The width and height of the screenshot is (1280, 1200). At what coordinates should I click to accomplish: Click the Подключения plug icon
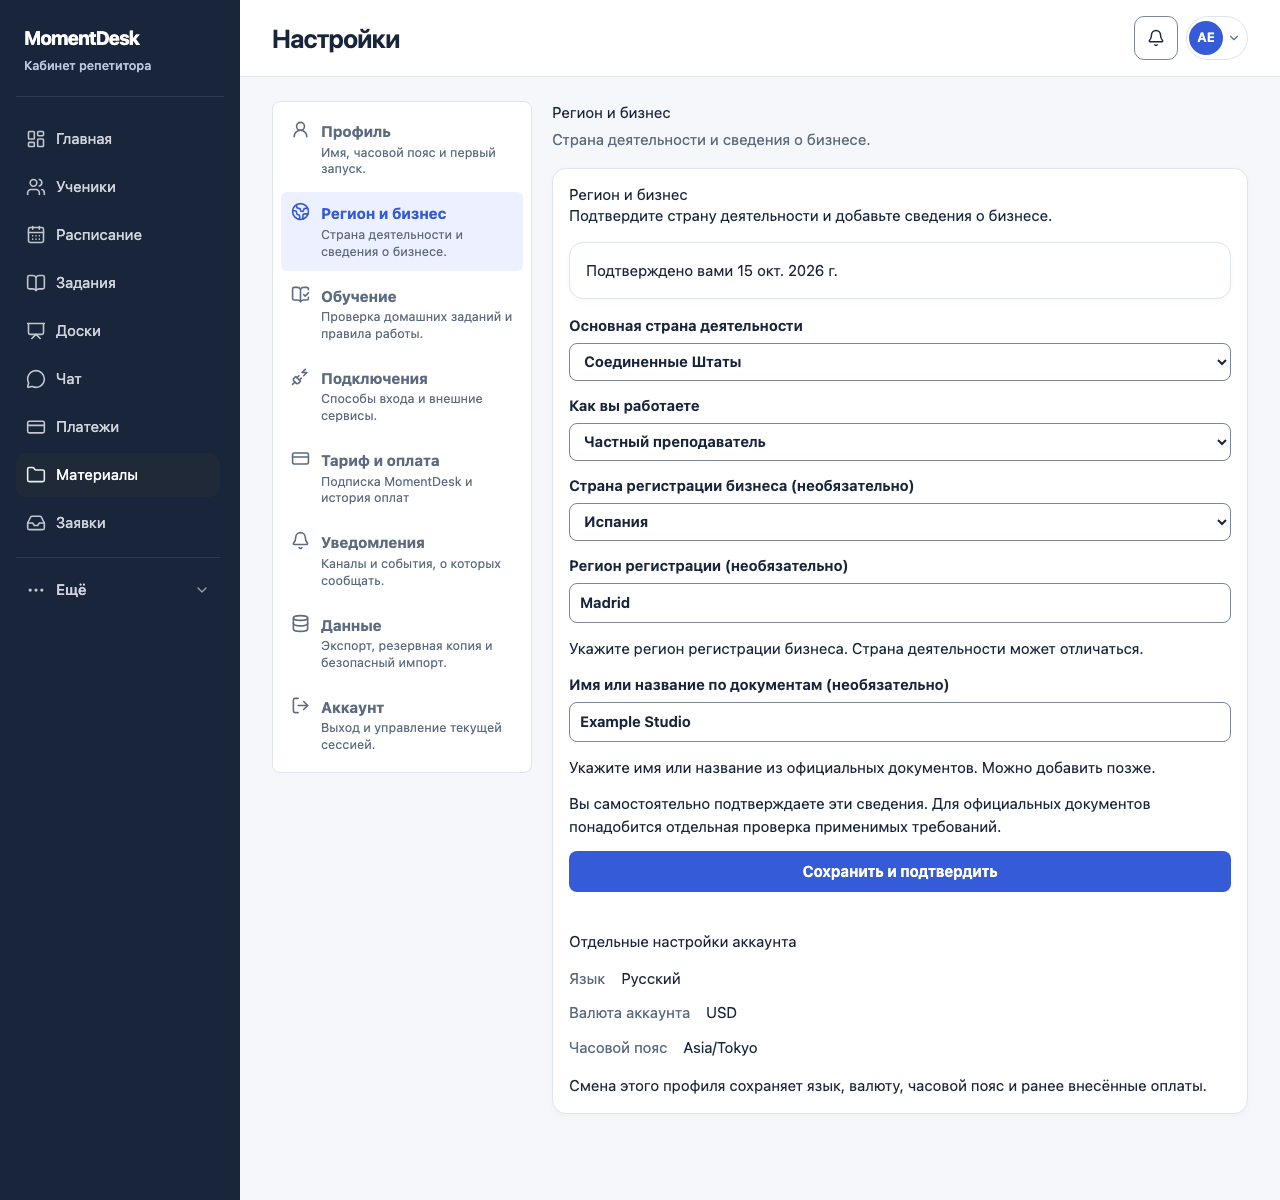pos(300,377)
